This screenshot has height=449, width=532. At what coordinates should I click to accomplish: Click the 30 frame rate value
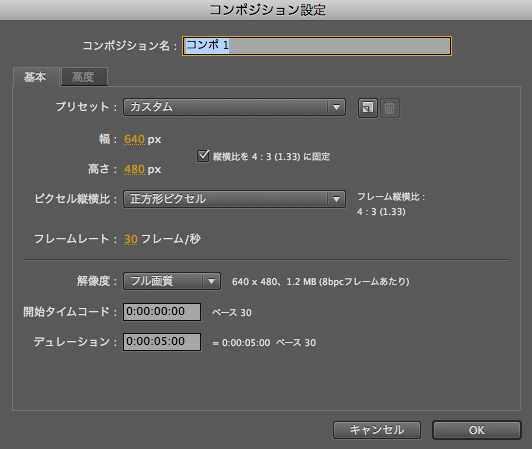point(131,239)
